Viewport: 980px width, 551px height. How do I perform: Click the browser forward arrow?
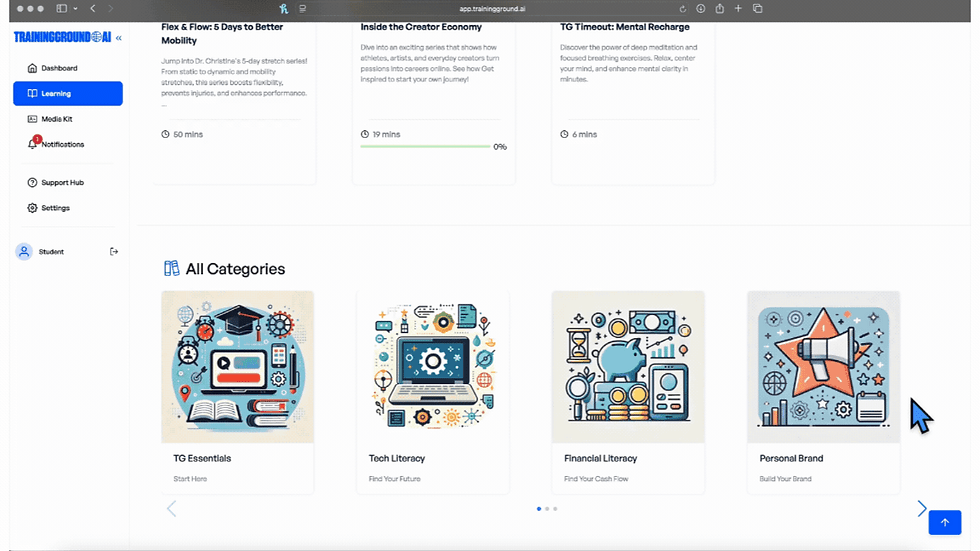click(111, 9)
